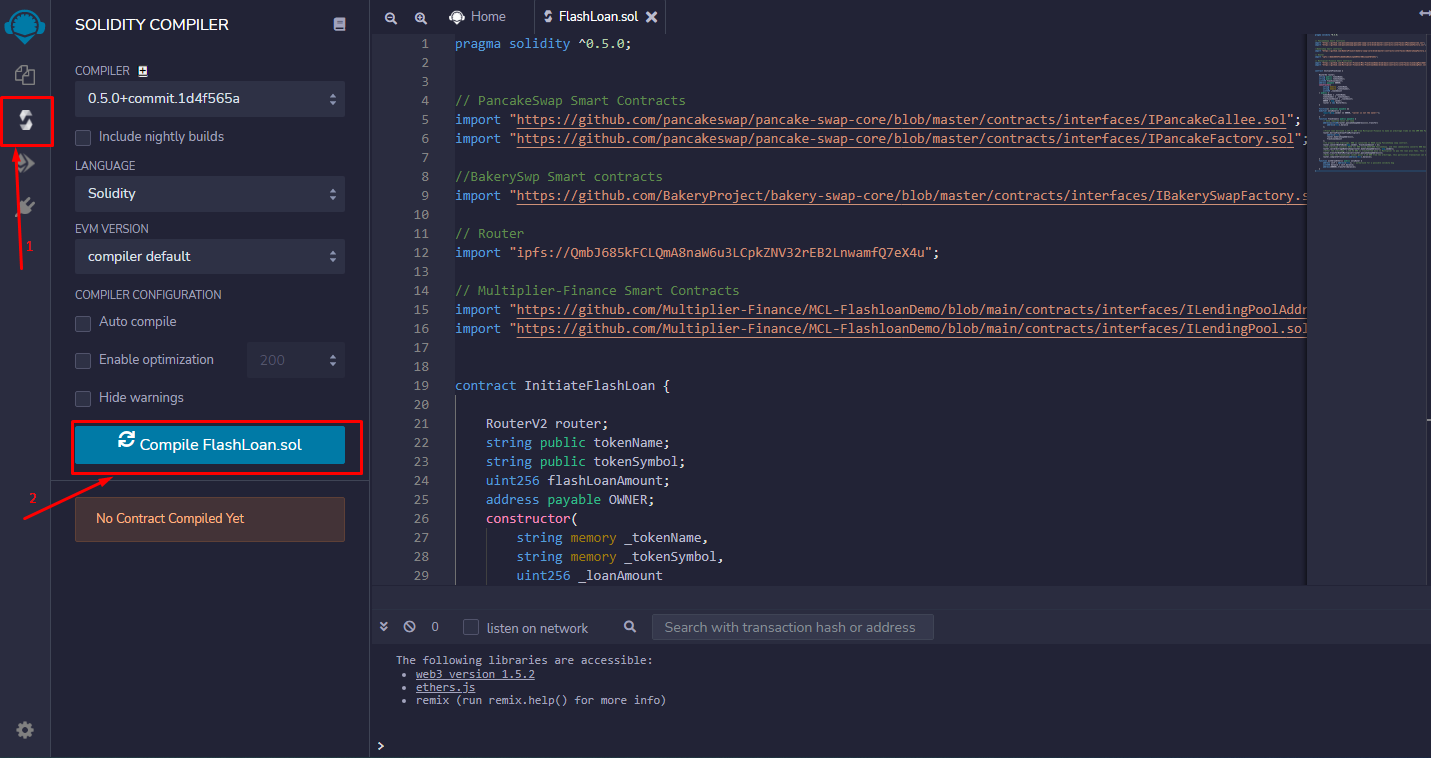Image resolution: width=1431 pixels, height=758 pixels.
Task: Open the File Explorer sidebar icon
Action: coord(25,75)
